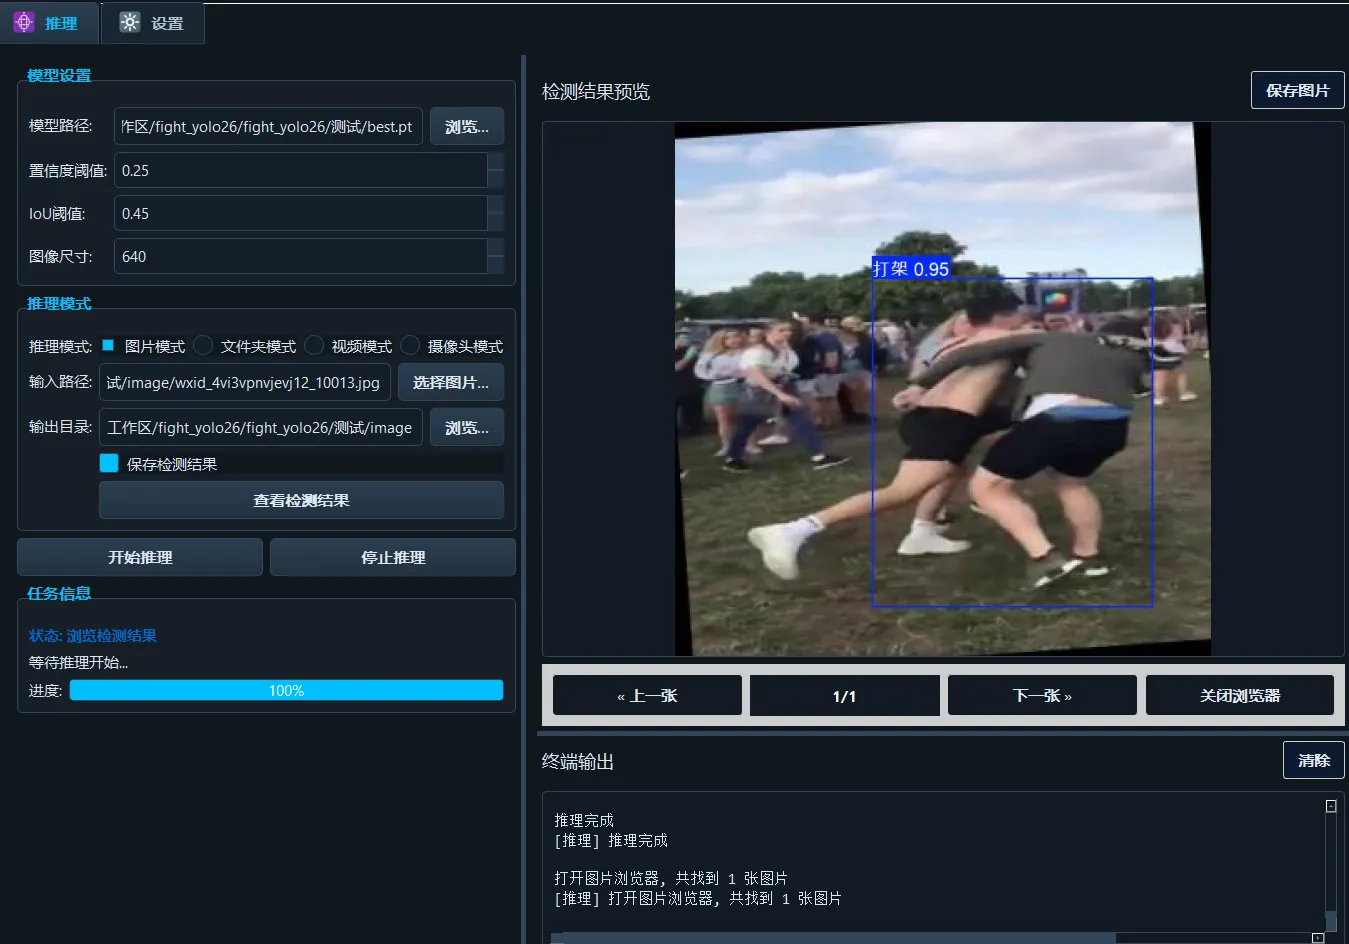Decrease the IoU阈值 value with down stepper
This screenshot has height=944, width=1349.
tap(496, 223)
